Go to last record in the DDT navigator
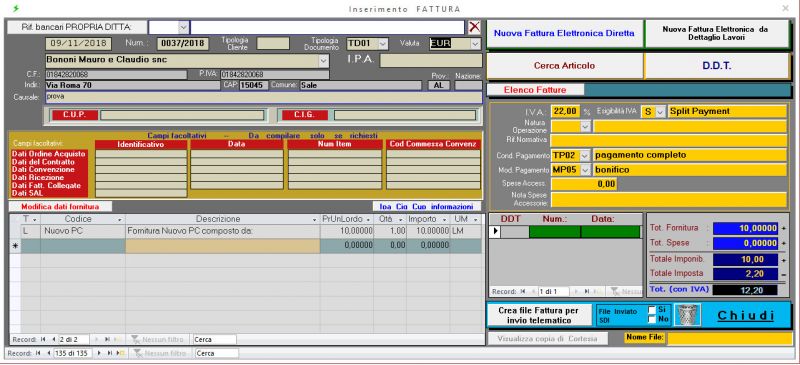The height and width of the screenshot is (365, 800). 587,291
